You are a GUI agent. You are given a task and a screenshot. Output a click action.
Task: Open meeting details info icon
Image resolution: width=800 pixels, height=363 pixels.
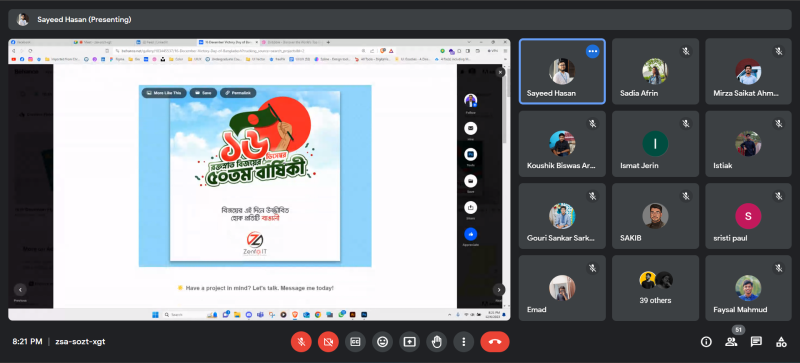(x=706, y=342)
